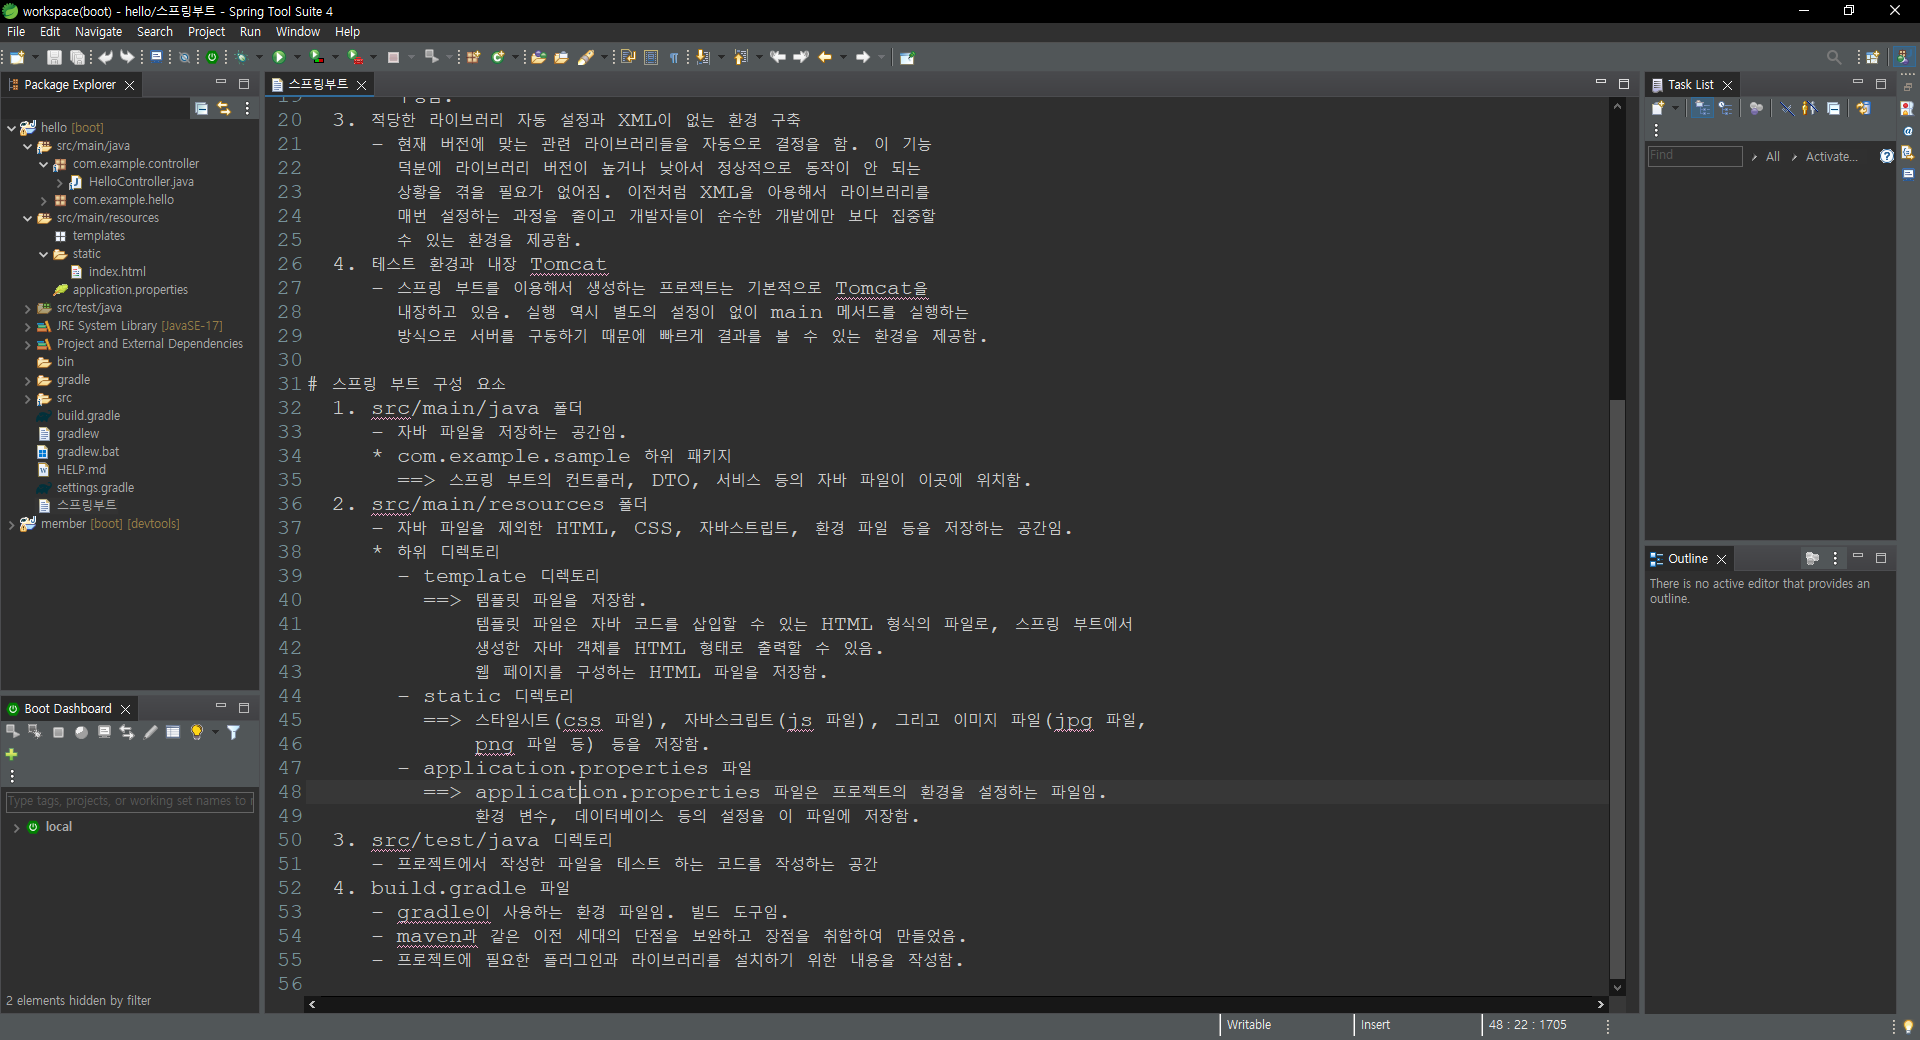The image size is (1920, 1040).
Task: Open the Package Explorer view menu (three dots)
Action: coord(247,108)
